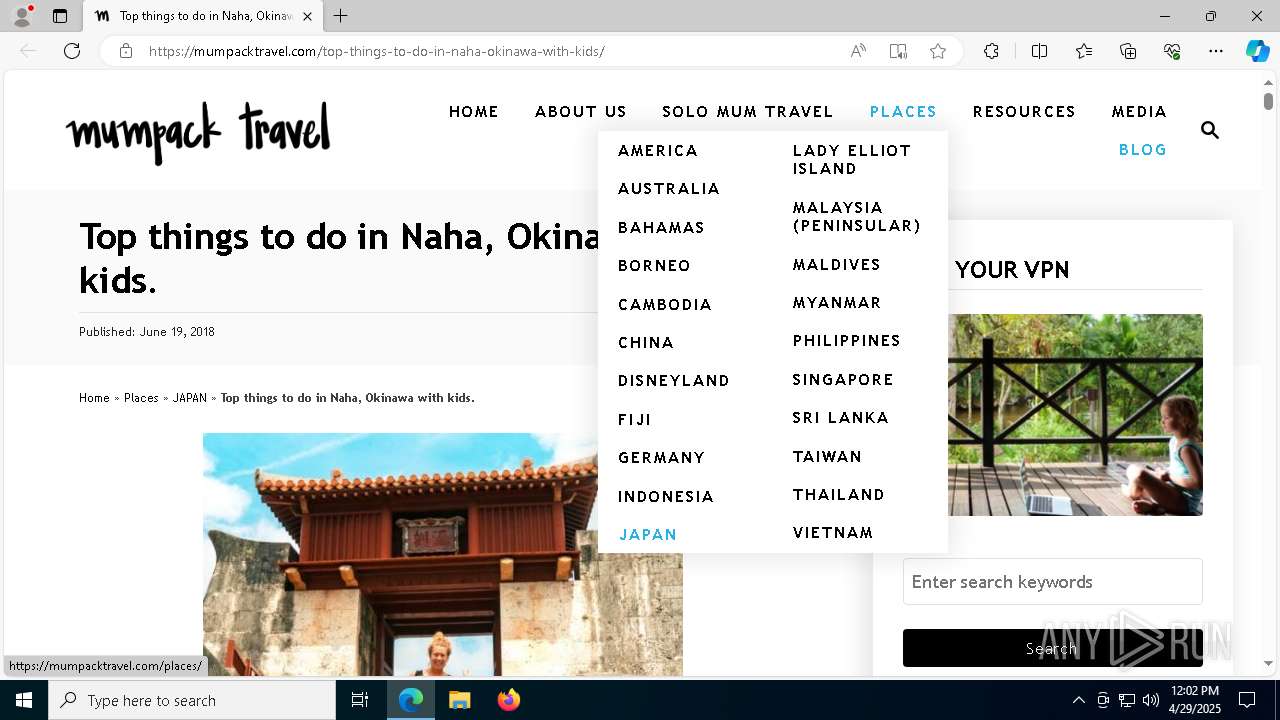Click the Enter search keywords field

tap(1052, 582)
